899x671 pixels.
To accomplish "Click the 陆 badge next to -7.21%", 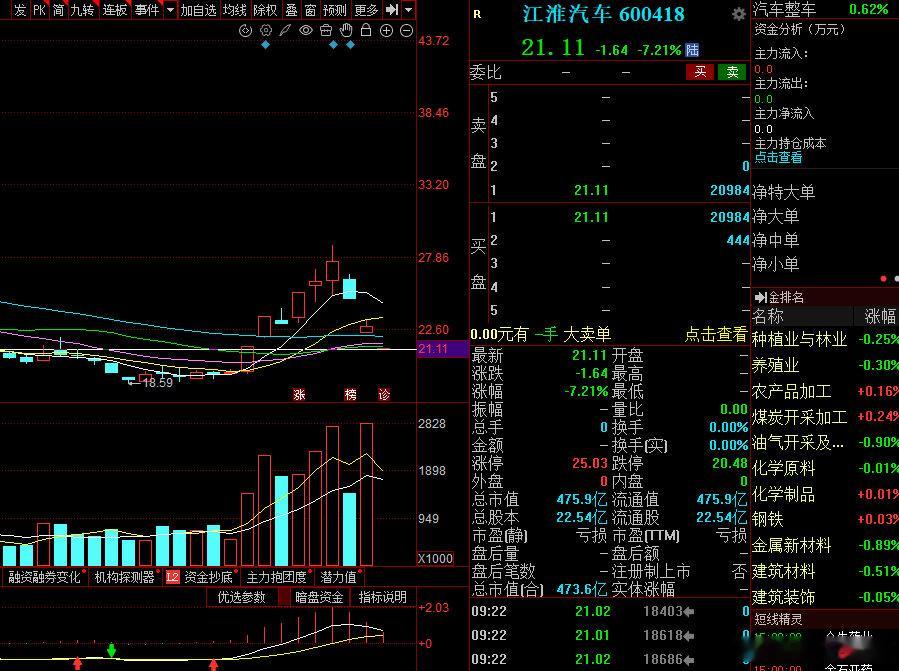I will click(x=692, y=50).
